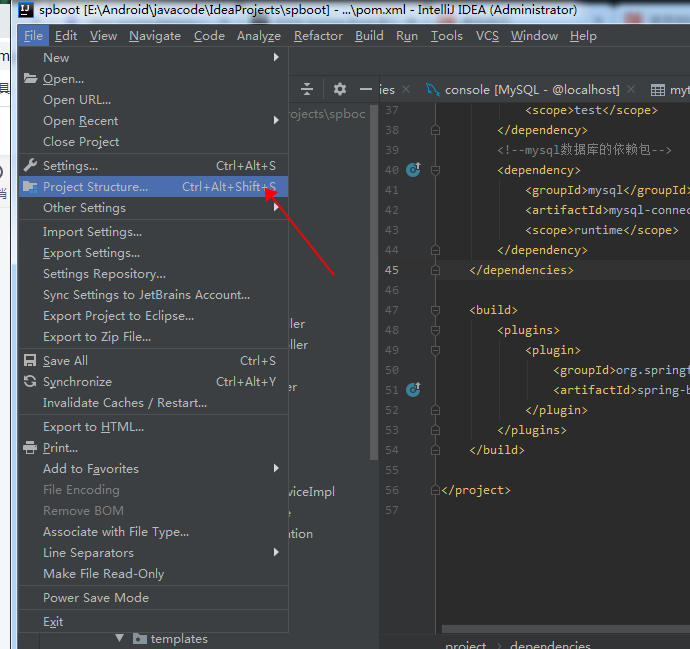Choose Export to Zip File...
Viewport: 690px width, 649px height.
pos(154,337)
